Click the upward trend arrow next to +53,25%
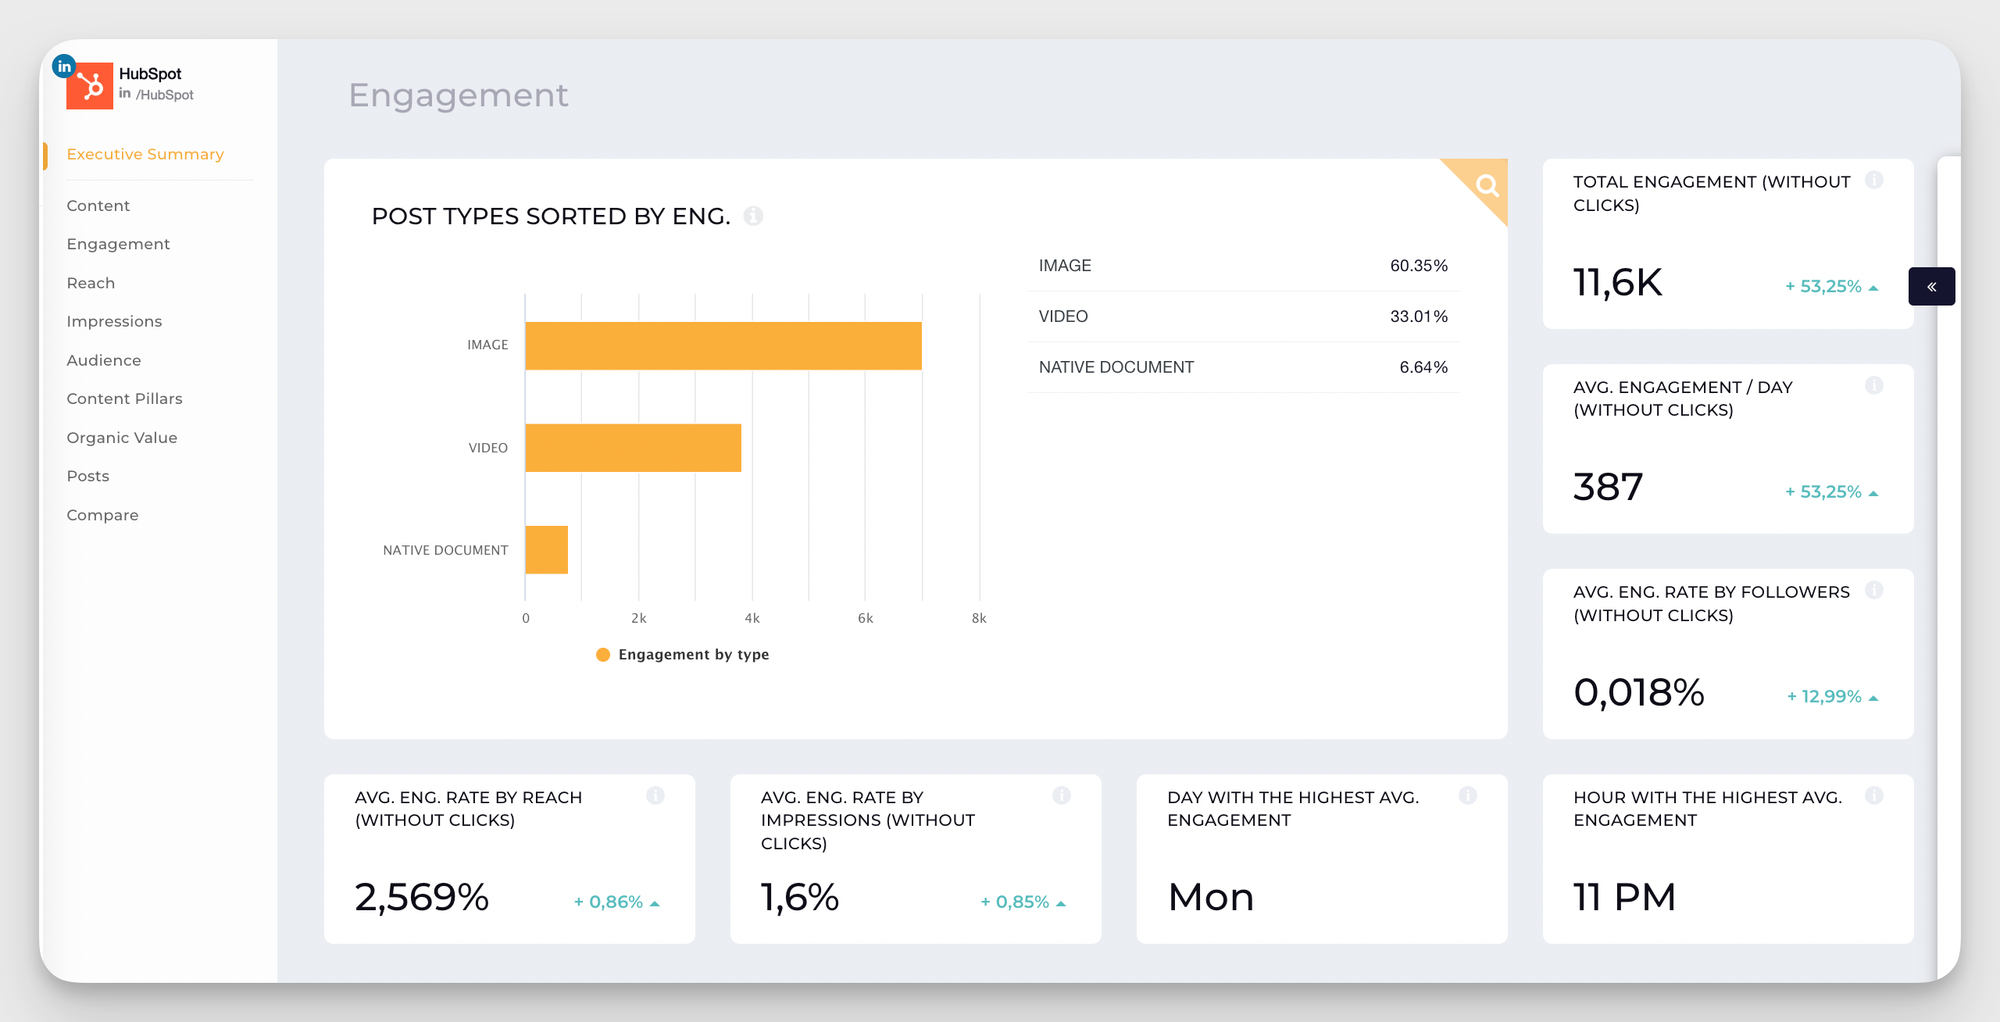 [x=1873, y=286]
